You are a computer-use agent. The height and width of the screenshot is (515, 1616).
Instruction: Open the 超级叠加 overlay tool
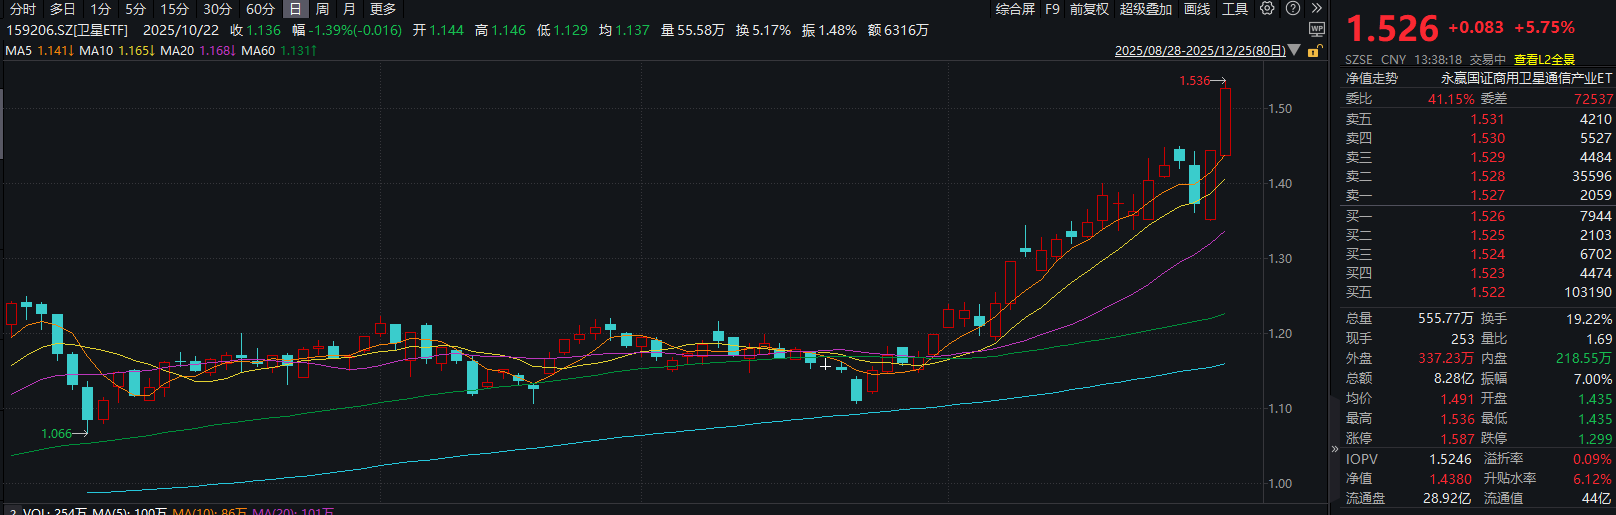[1146, 9]
